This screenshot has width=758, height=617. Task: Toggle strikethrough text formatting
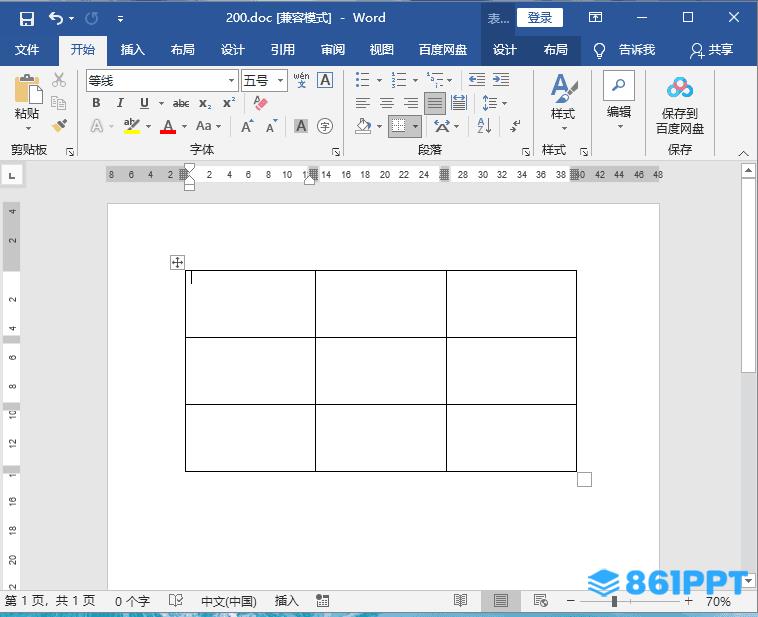[181, 103]
